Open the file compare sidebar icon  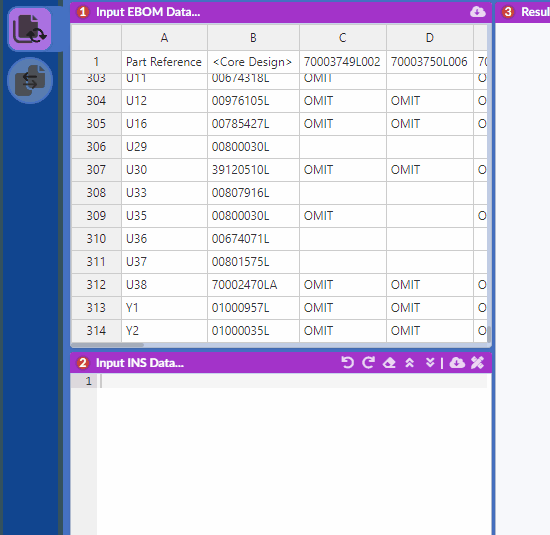pos(30,81)
